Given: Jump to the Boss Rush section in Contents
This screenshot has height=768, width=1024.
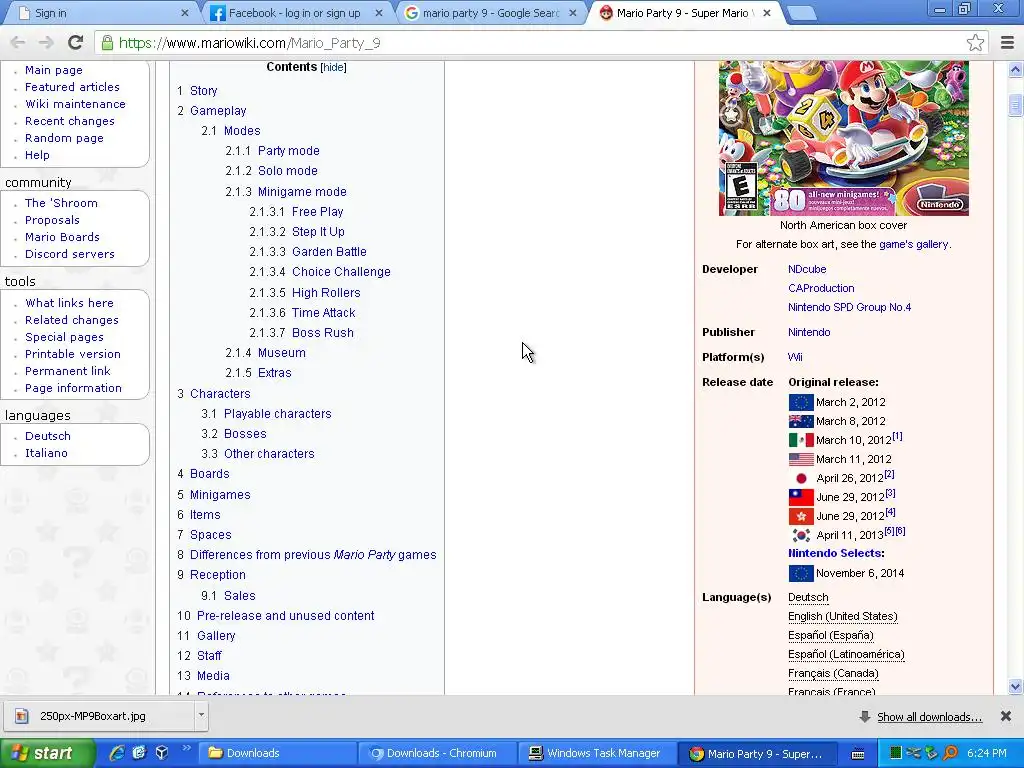Looking at the screenshot, I should click(323, 332).
